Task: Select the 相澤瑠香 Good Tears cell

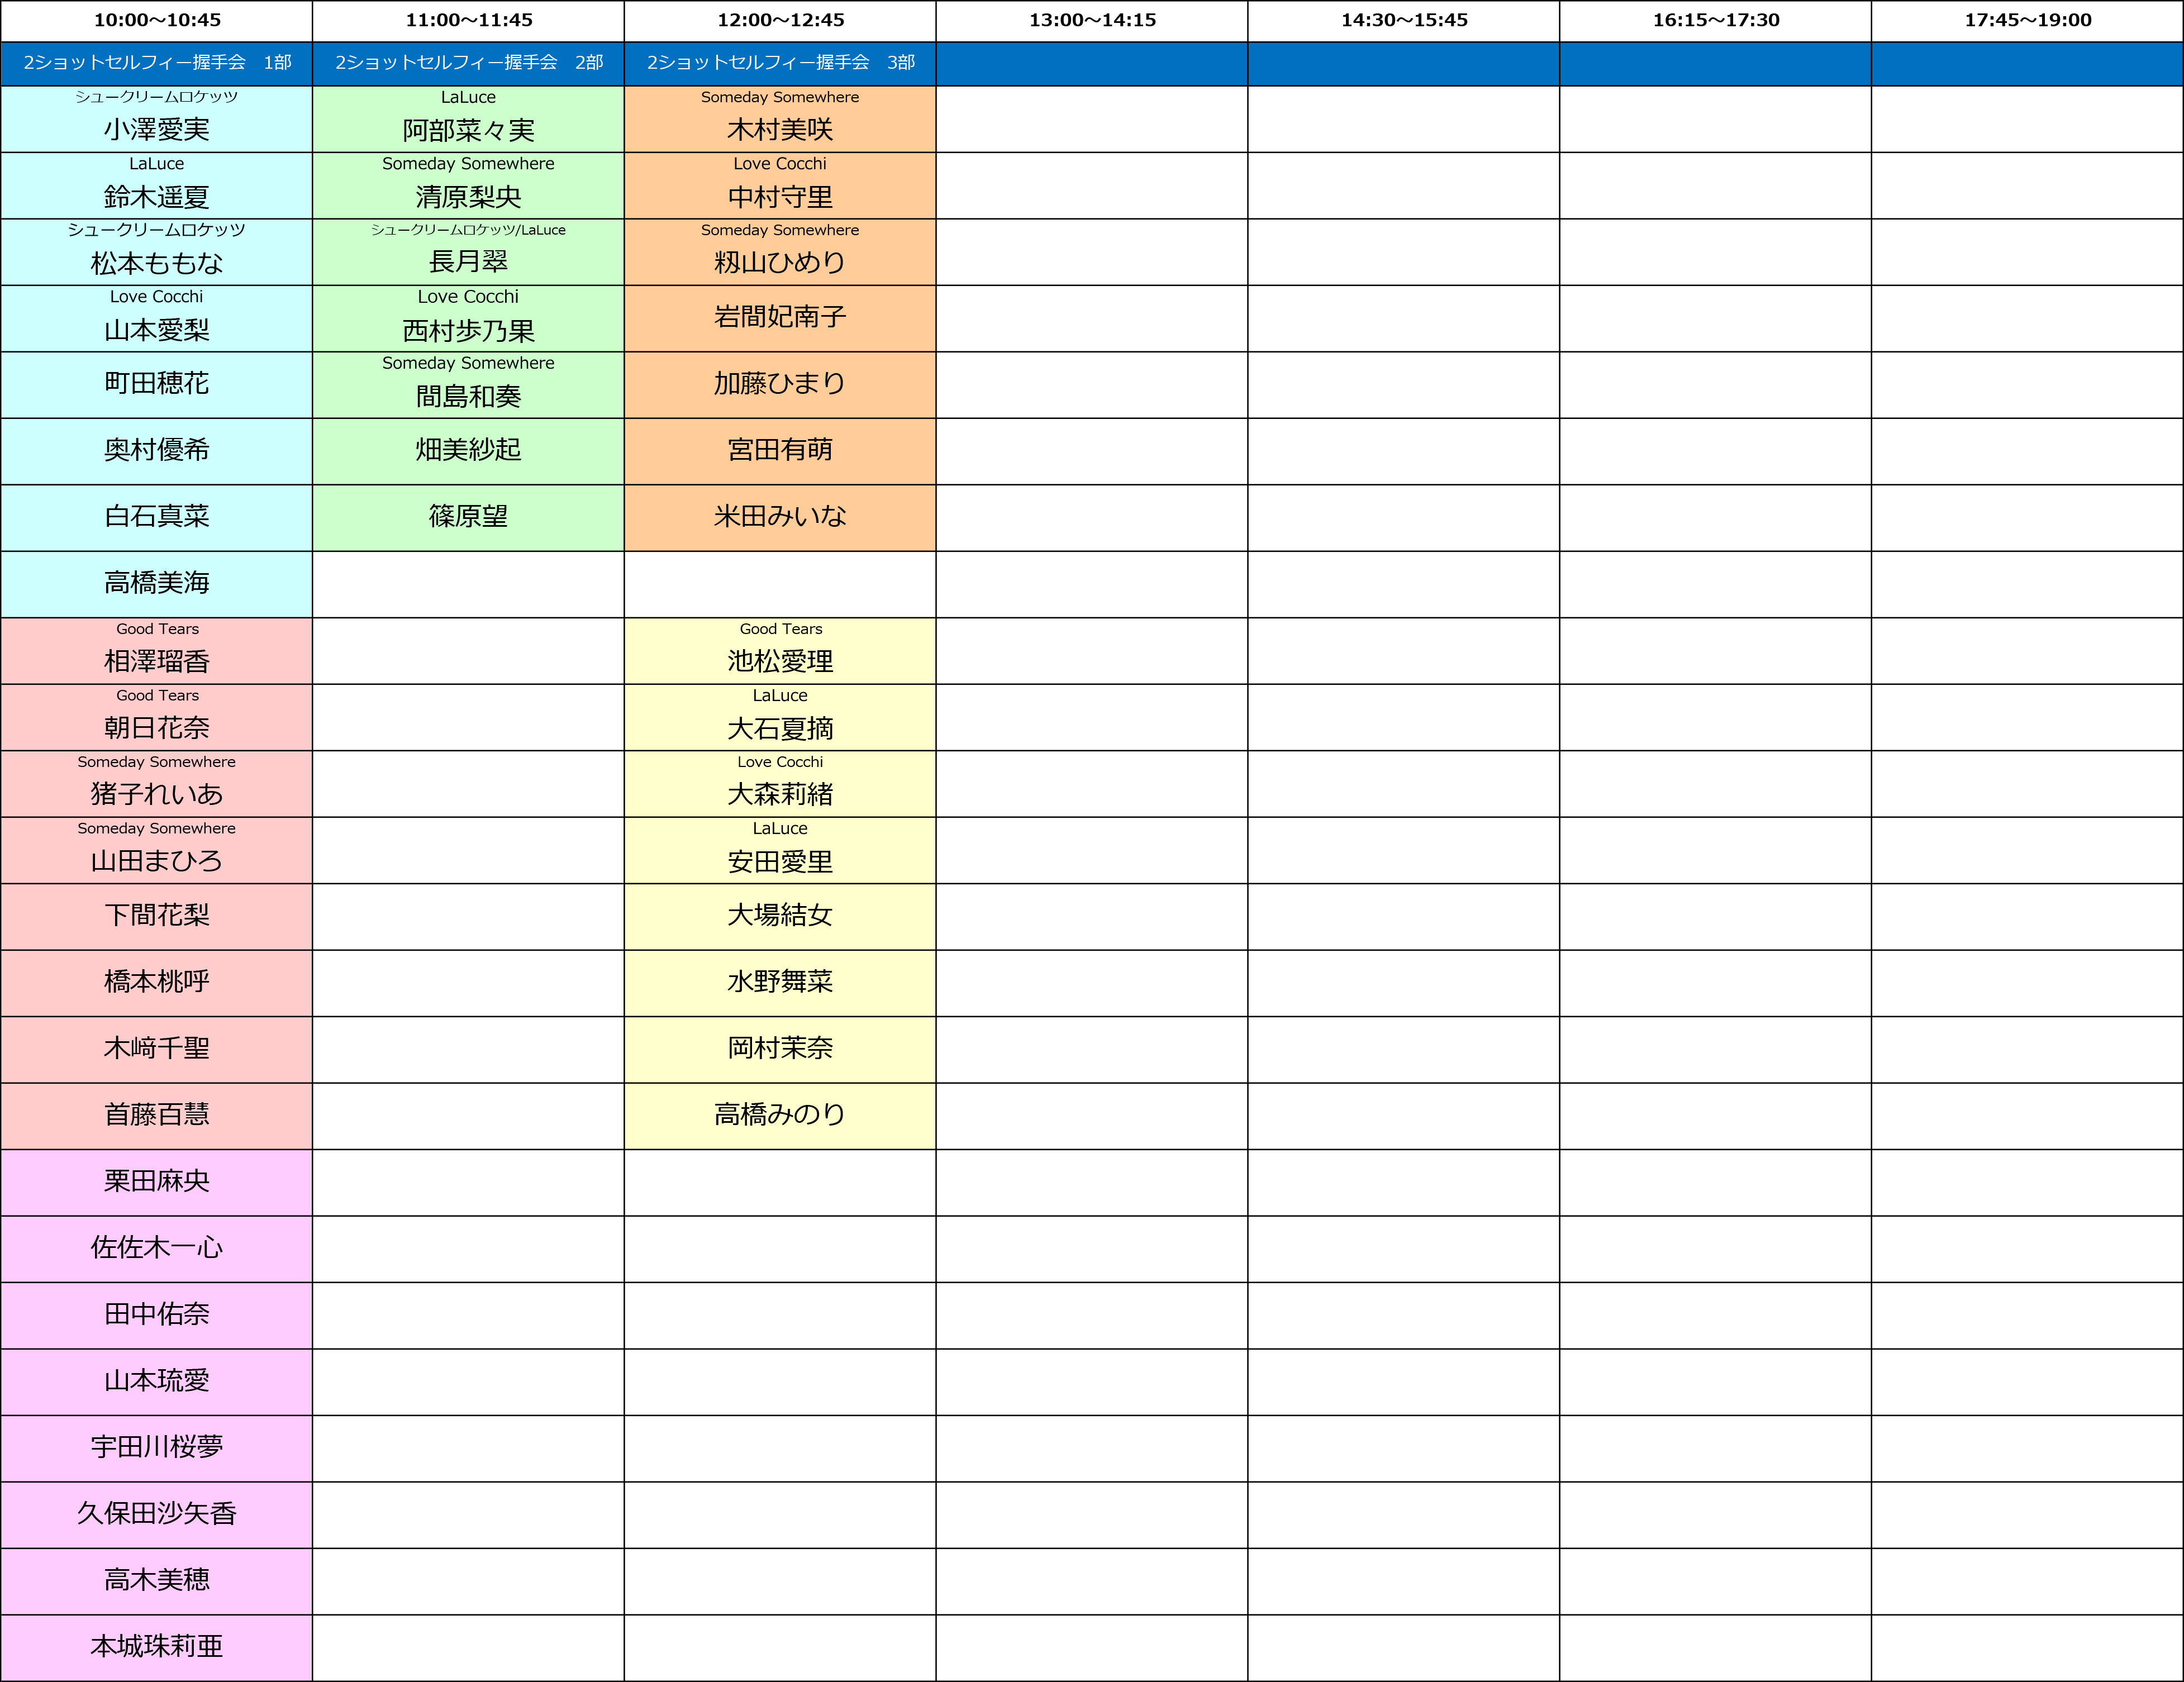Action: 157,651
